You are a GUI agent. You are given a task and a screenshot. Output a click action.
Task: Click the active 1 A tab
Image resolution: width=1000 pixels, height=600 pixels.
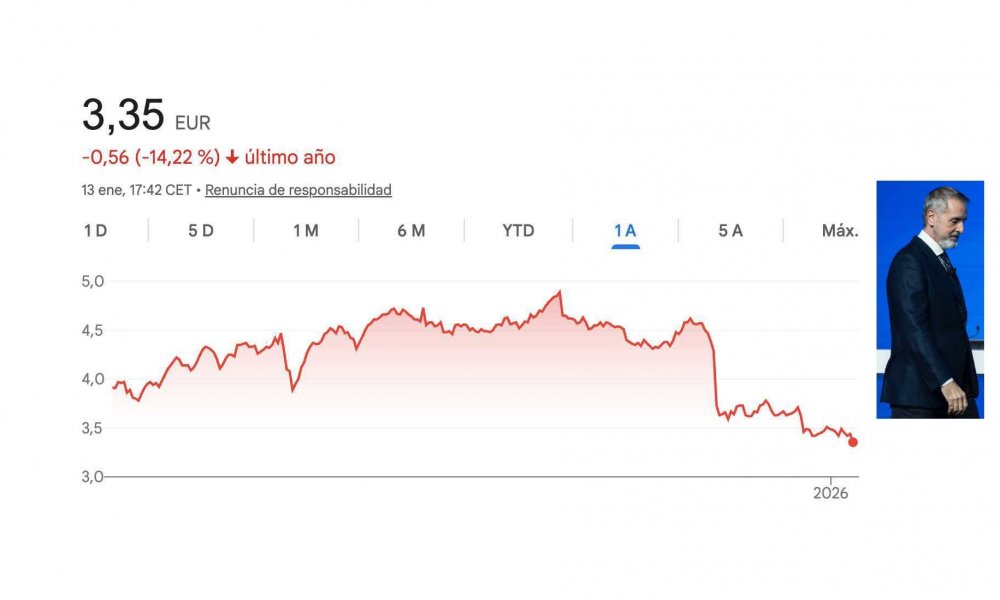click(x=625, y=231)
